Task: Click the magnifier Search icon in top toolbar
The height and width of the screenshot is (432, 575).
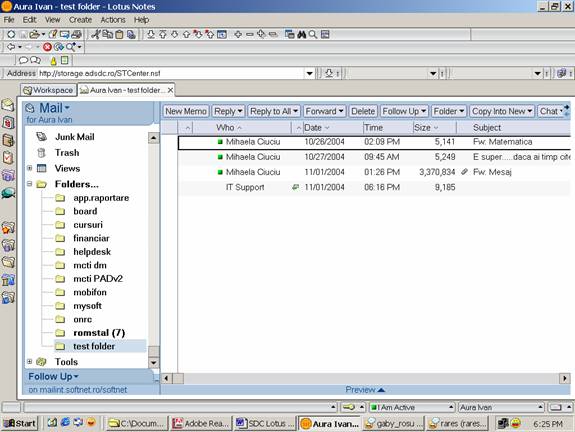Action: [x=313, y=34]
